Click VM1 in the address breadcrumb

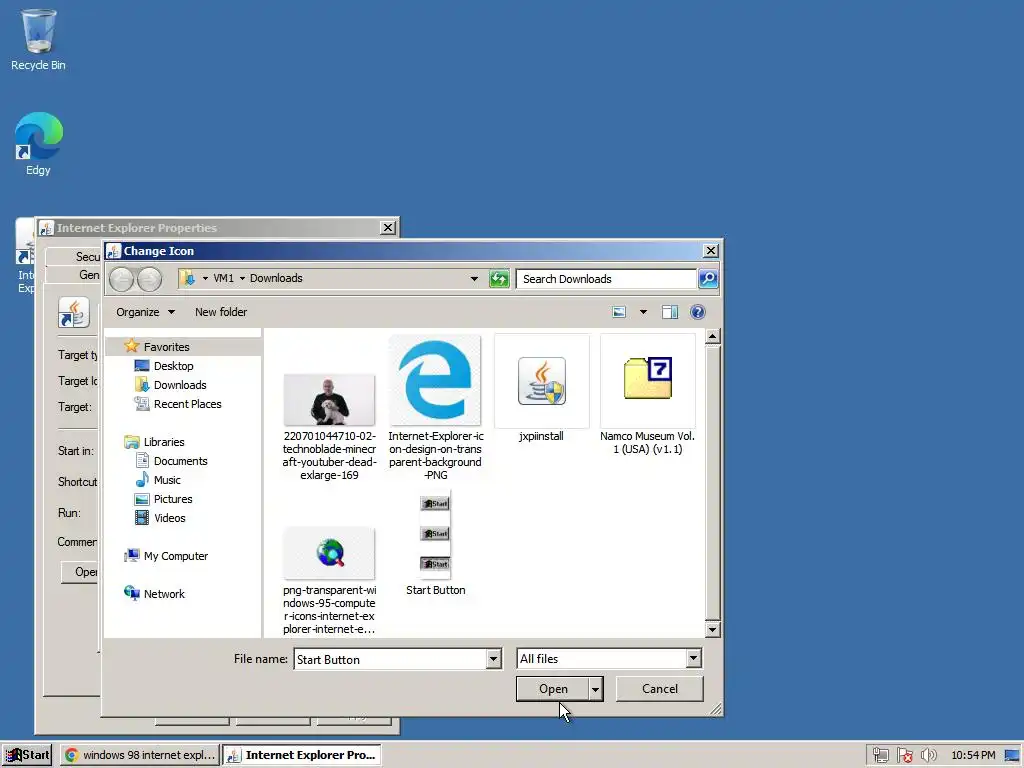(223, 278)
